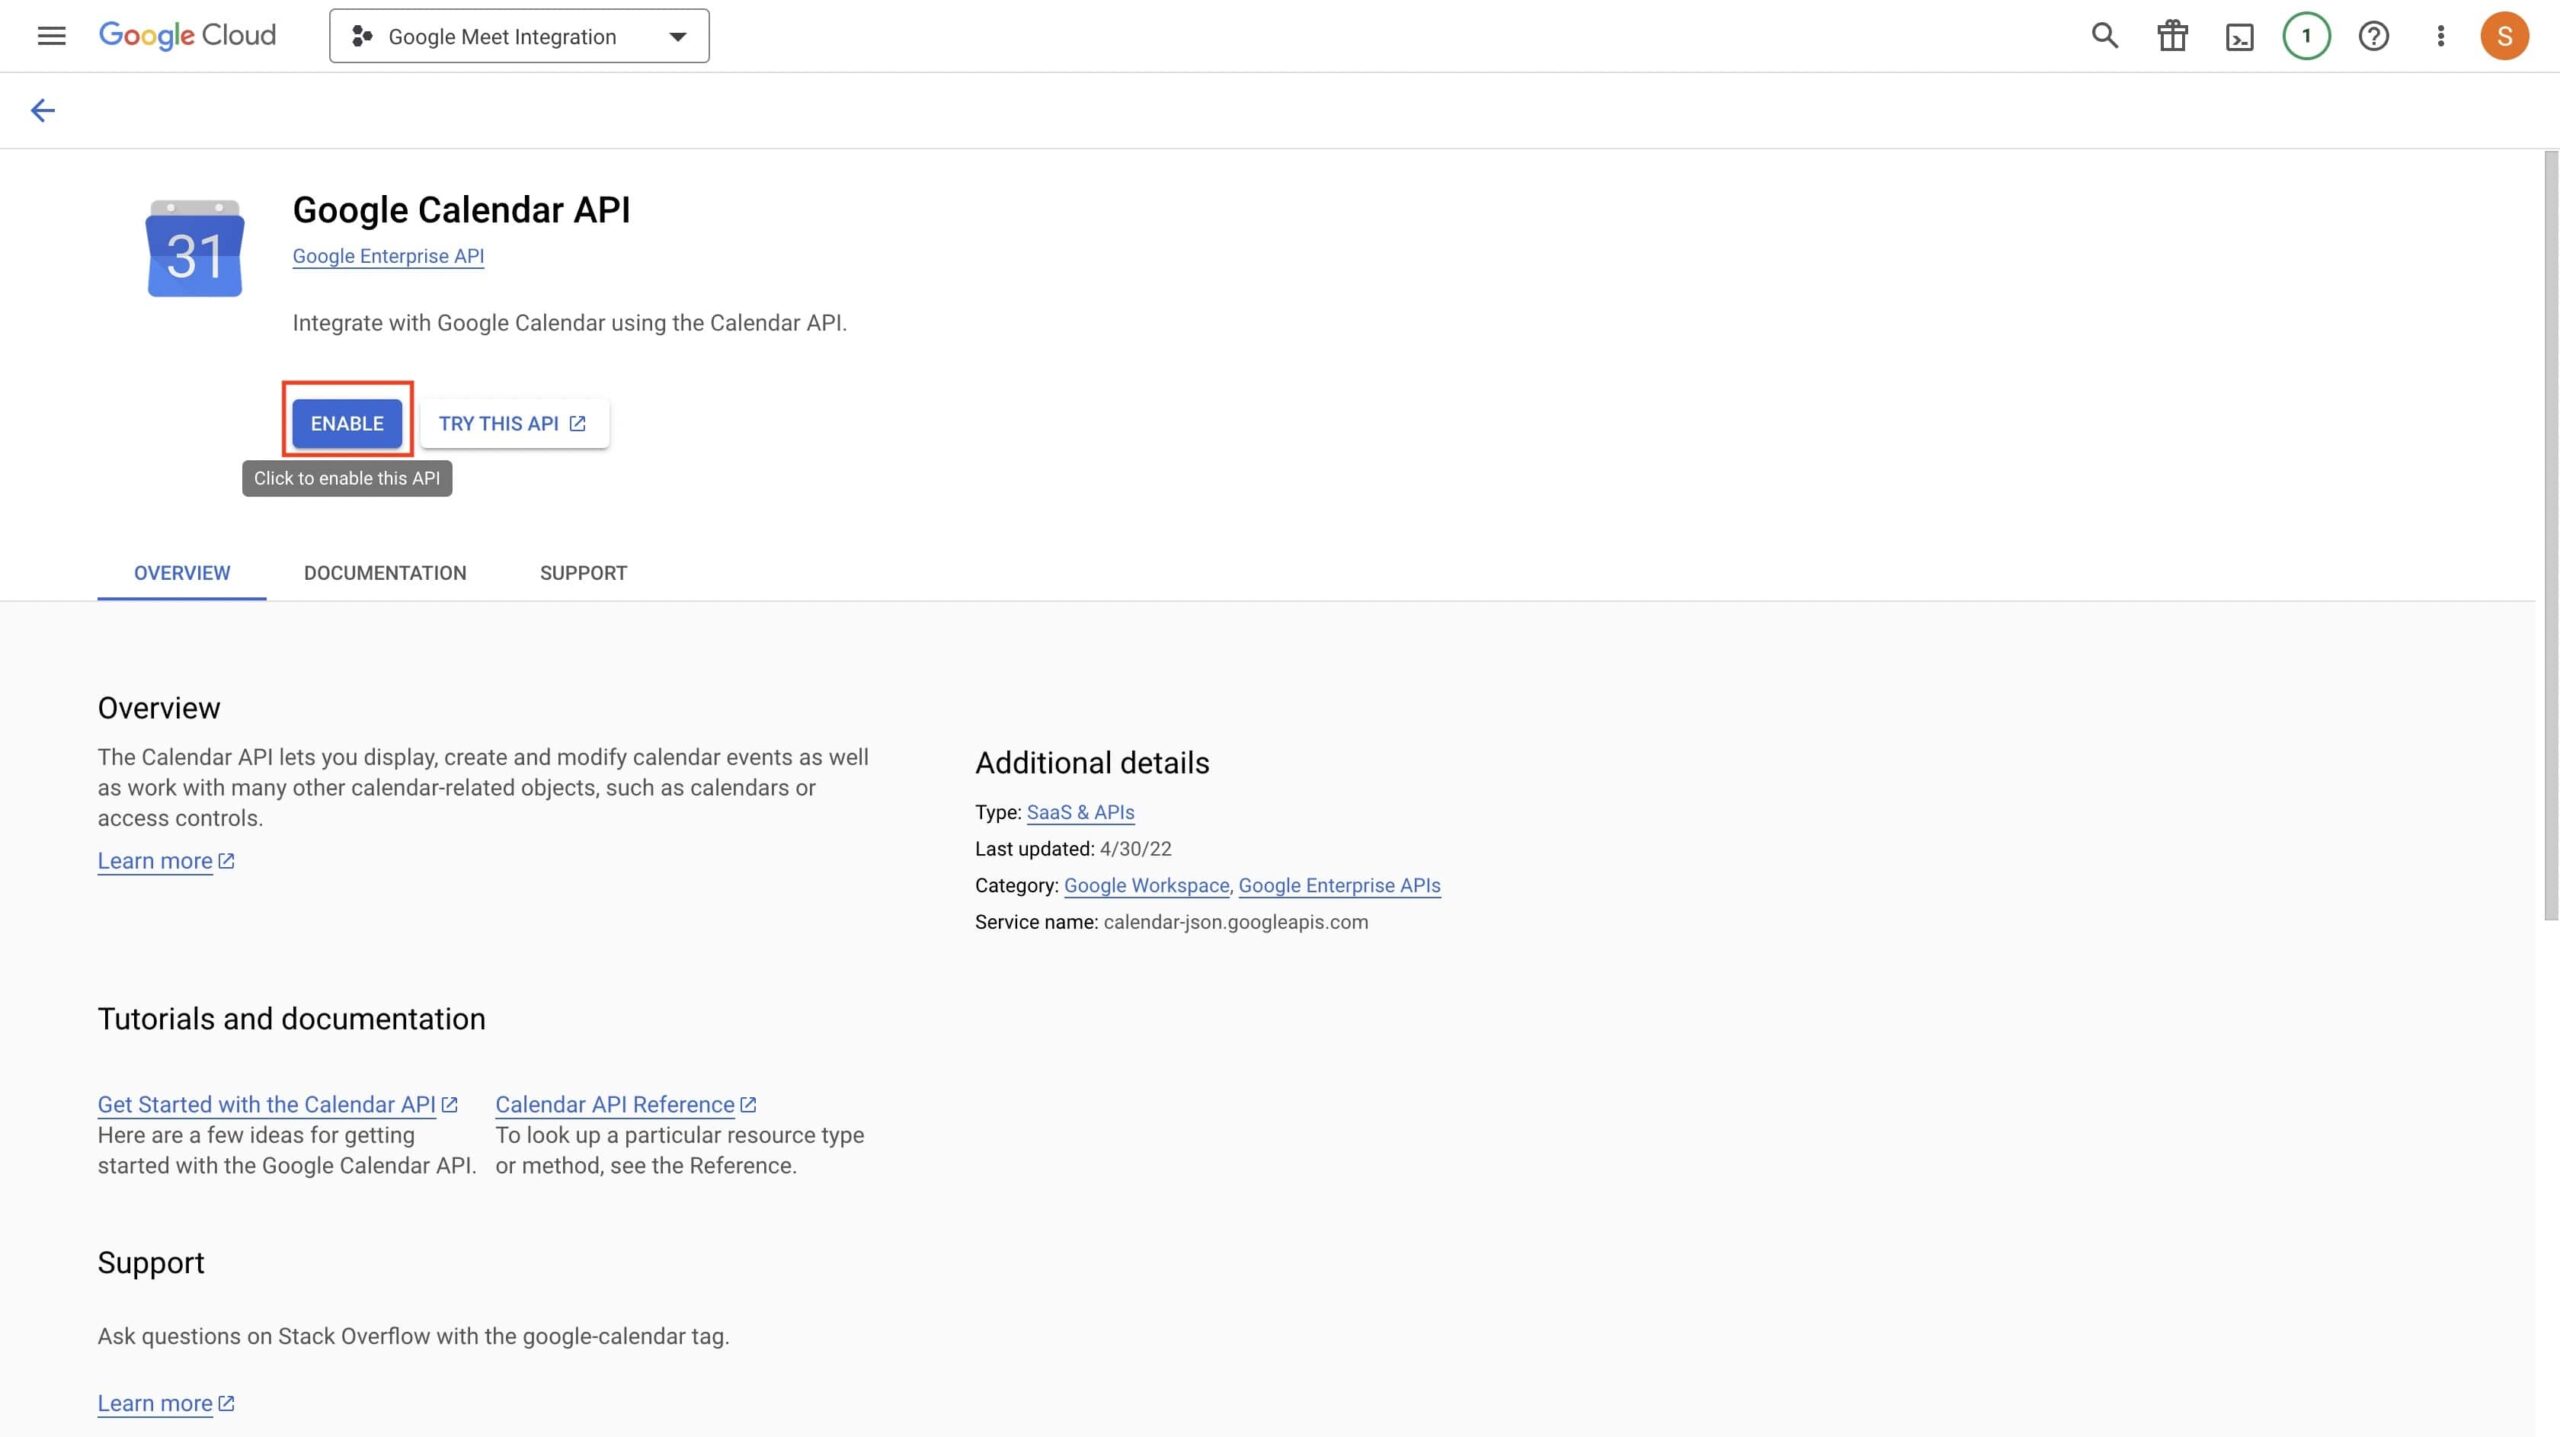Open the Google Workspace category link
Viewport: 2560px width, 1437px height.
click(1146, 885)
